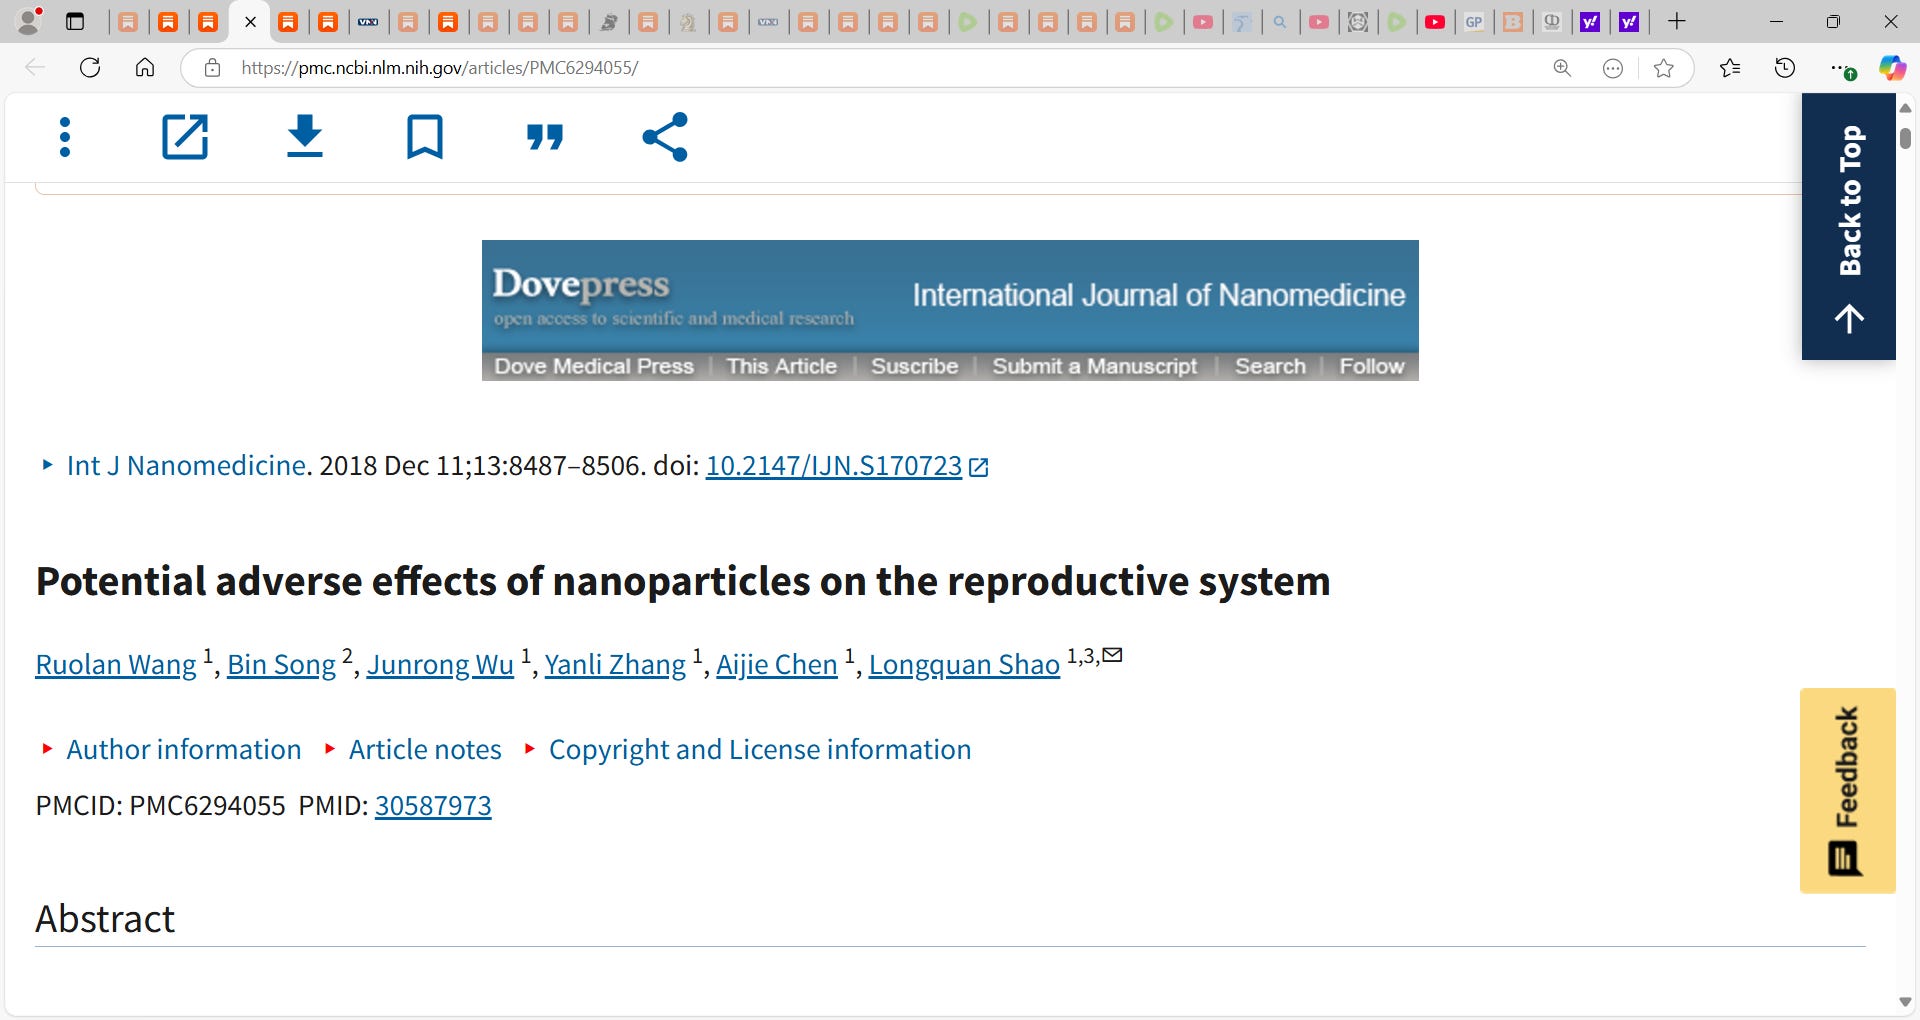Click the article title heading text
This screenshot has width=1920, height=1020.
click(683, 581)
